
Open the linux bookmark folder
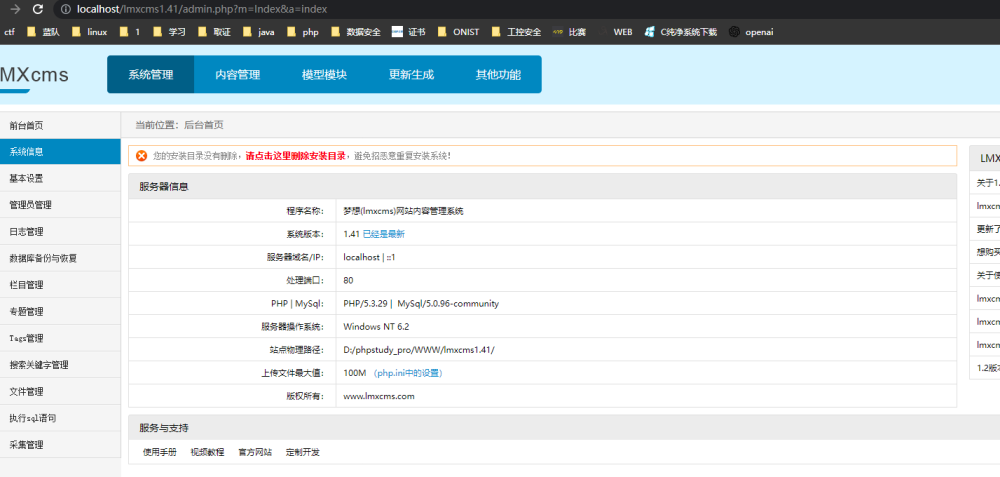[x=89, y=32]
